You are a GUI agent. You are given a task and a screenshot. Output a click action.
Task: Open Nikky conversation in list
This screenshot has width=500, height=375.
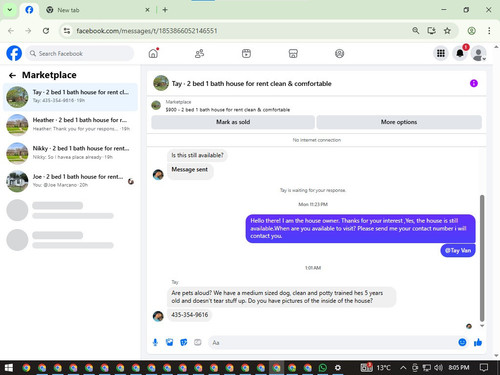(x=70, y=153)
